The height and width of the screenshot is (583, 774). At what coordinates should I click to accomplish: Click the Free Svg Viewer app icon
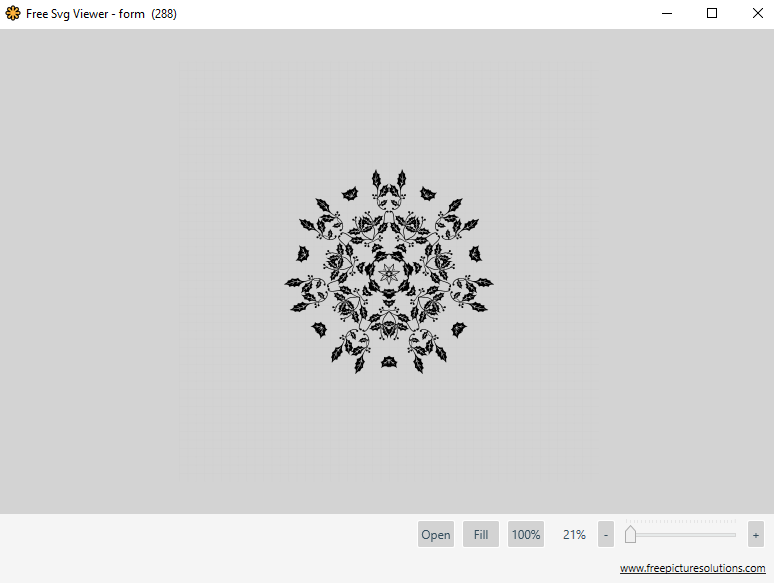[x=13, y=14]
